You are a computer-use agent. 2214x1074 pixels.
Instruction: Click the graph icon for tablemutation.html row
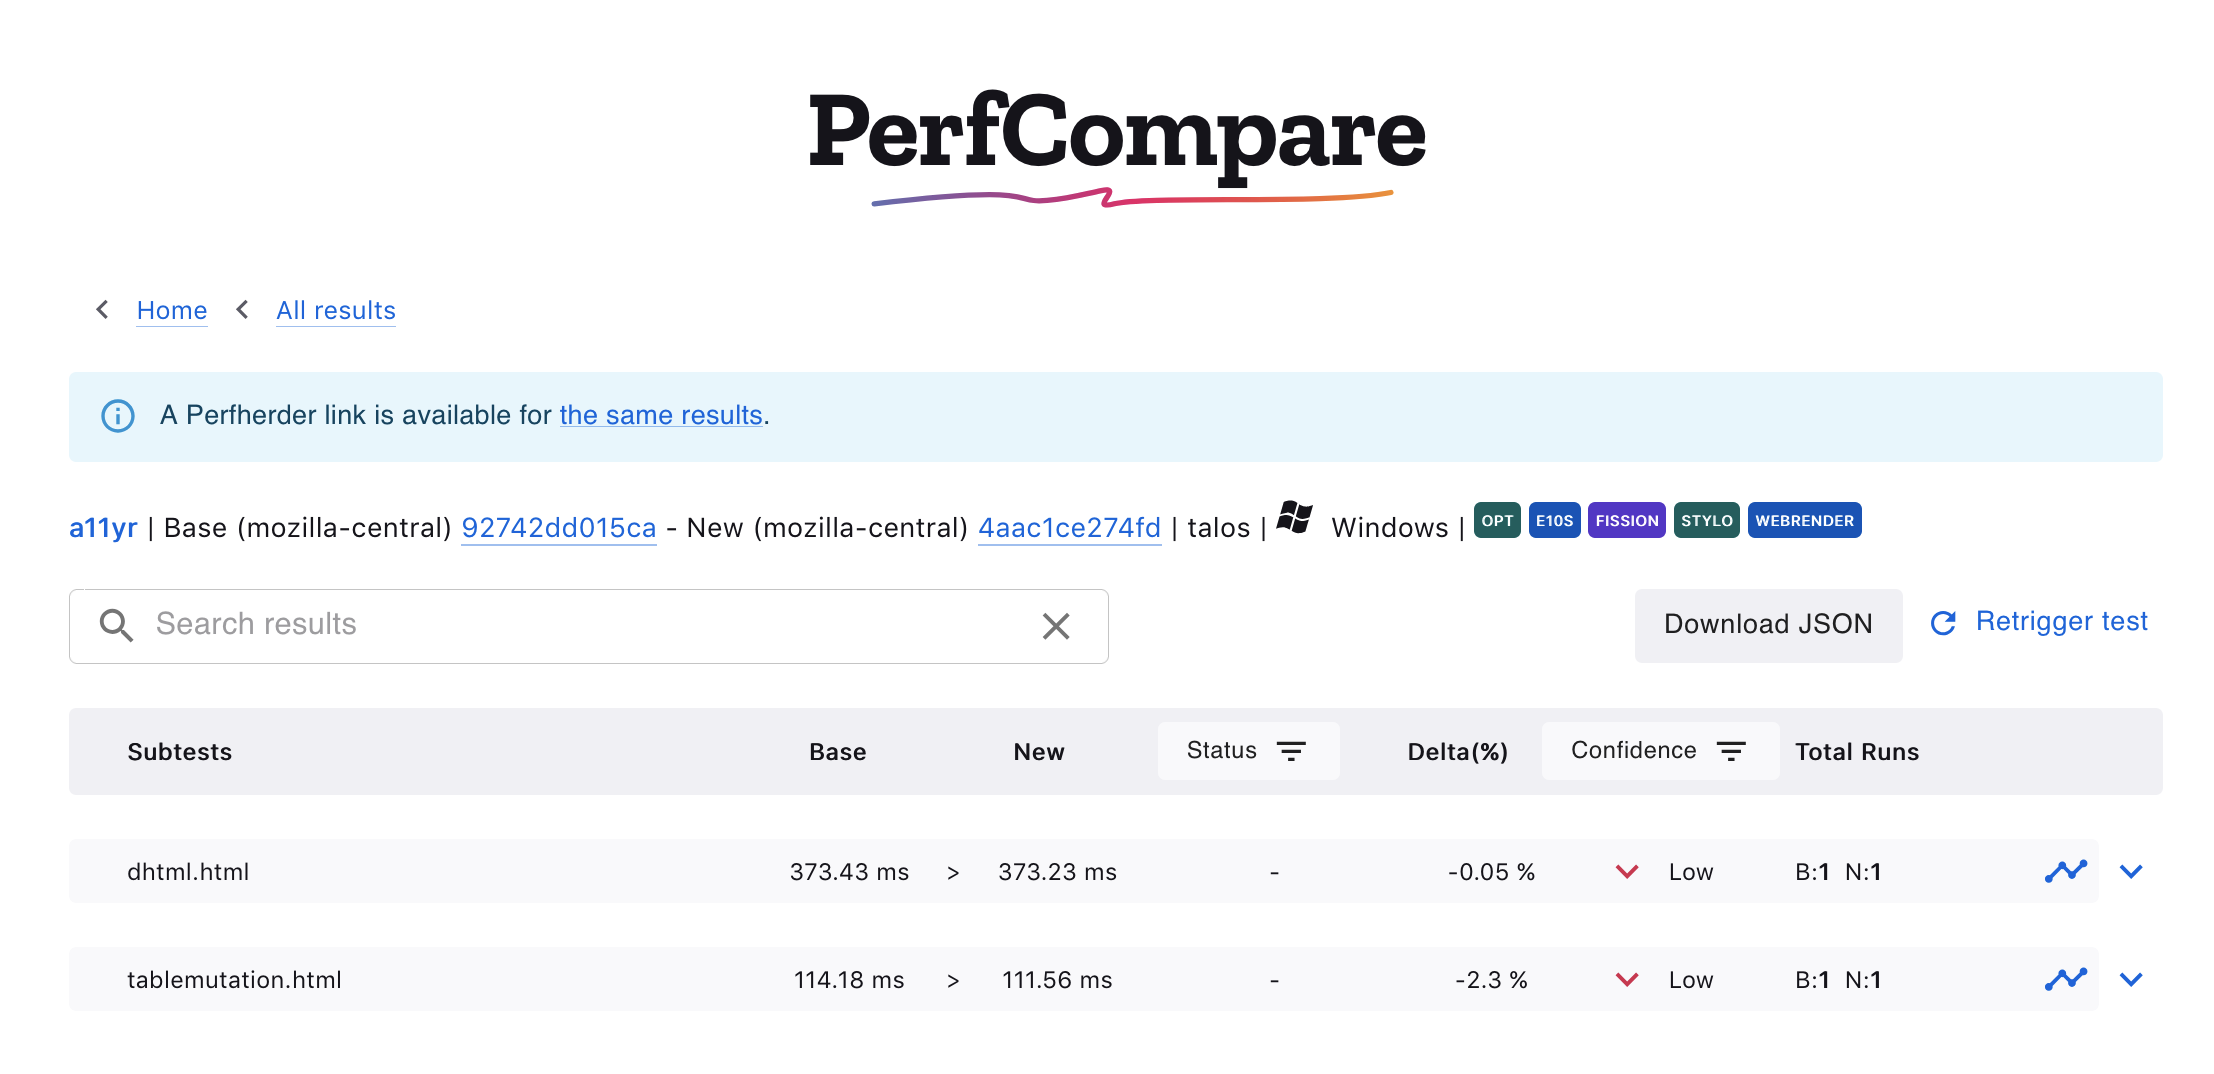[x=2065, y=979]
